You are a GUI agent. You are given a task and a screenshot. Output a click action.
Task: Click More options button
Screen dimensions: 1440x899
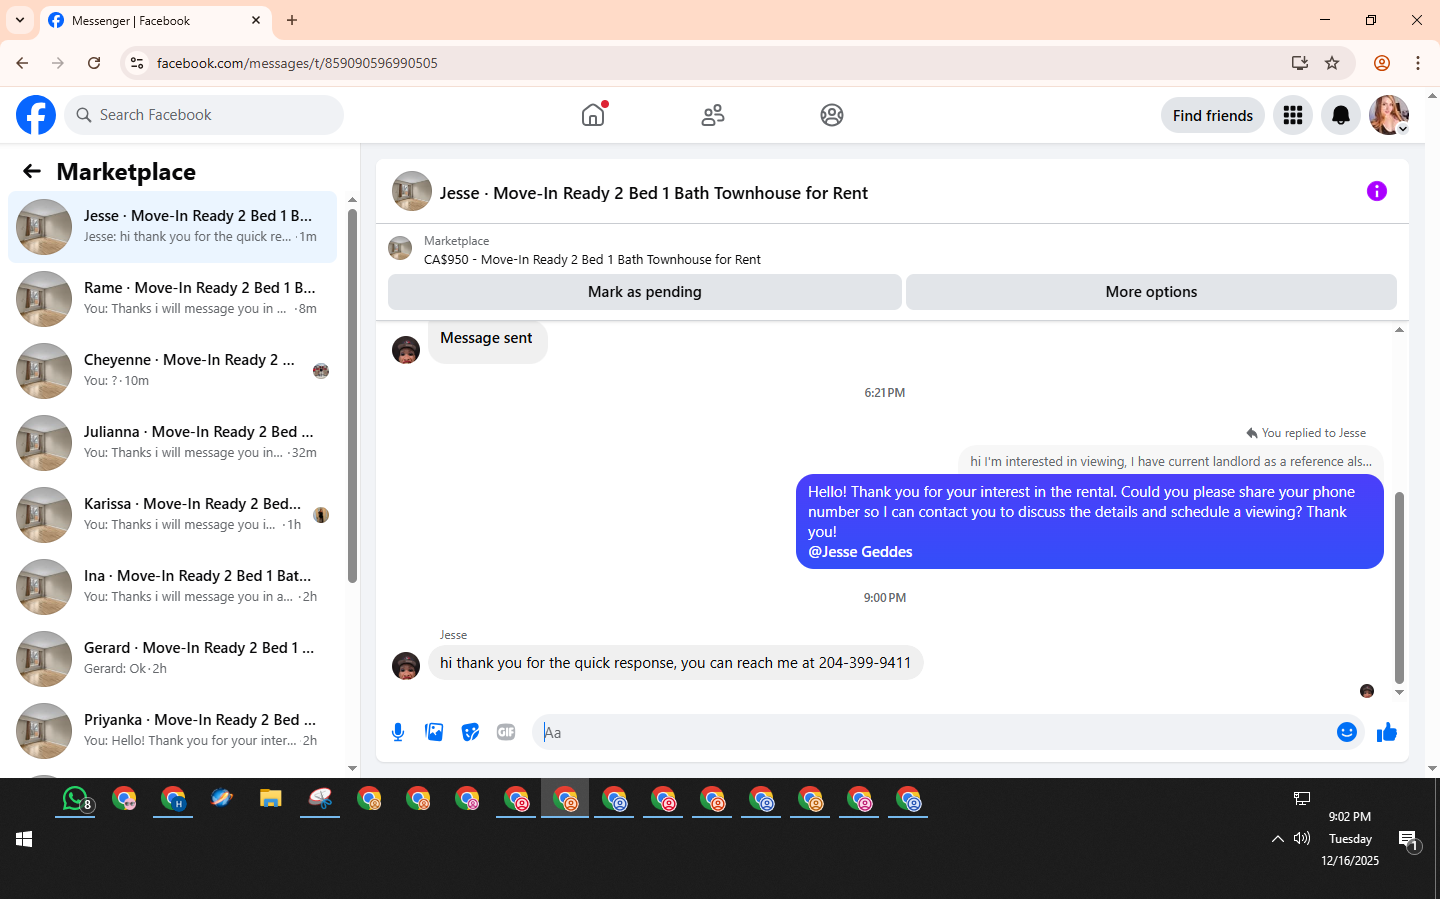click(x=1151, y=292)
